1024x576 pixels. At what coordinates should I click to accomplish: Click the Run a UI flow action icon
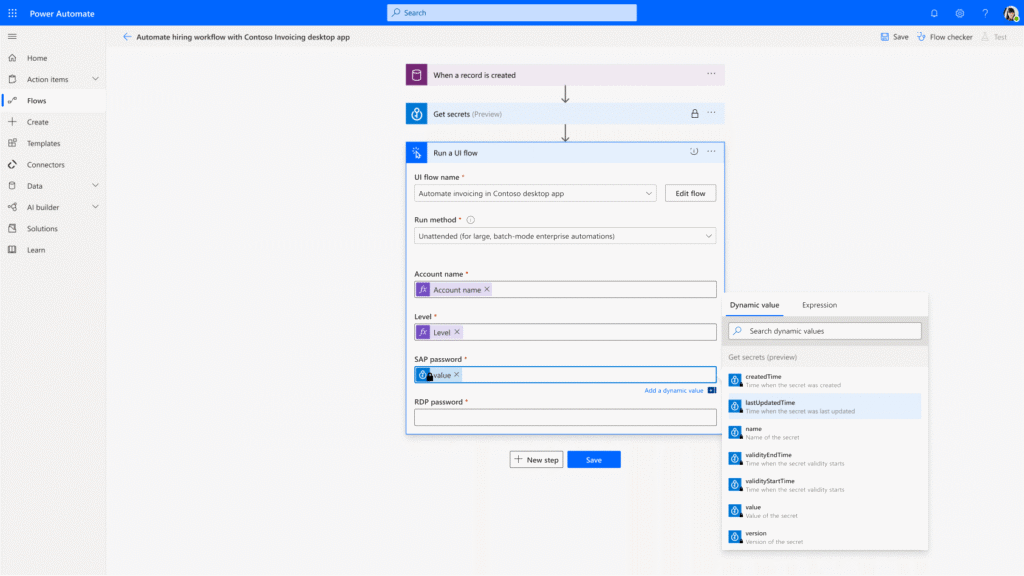point(417,153)
